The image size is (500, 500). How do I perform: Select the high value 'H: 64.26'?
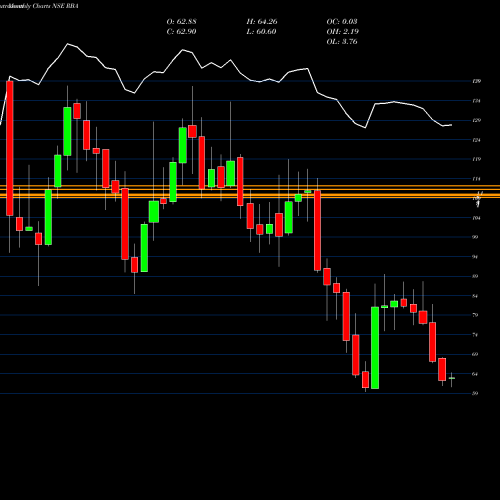[262, 22]
